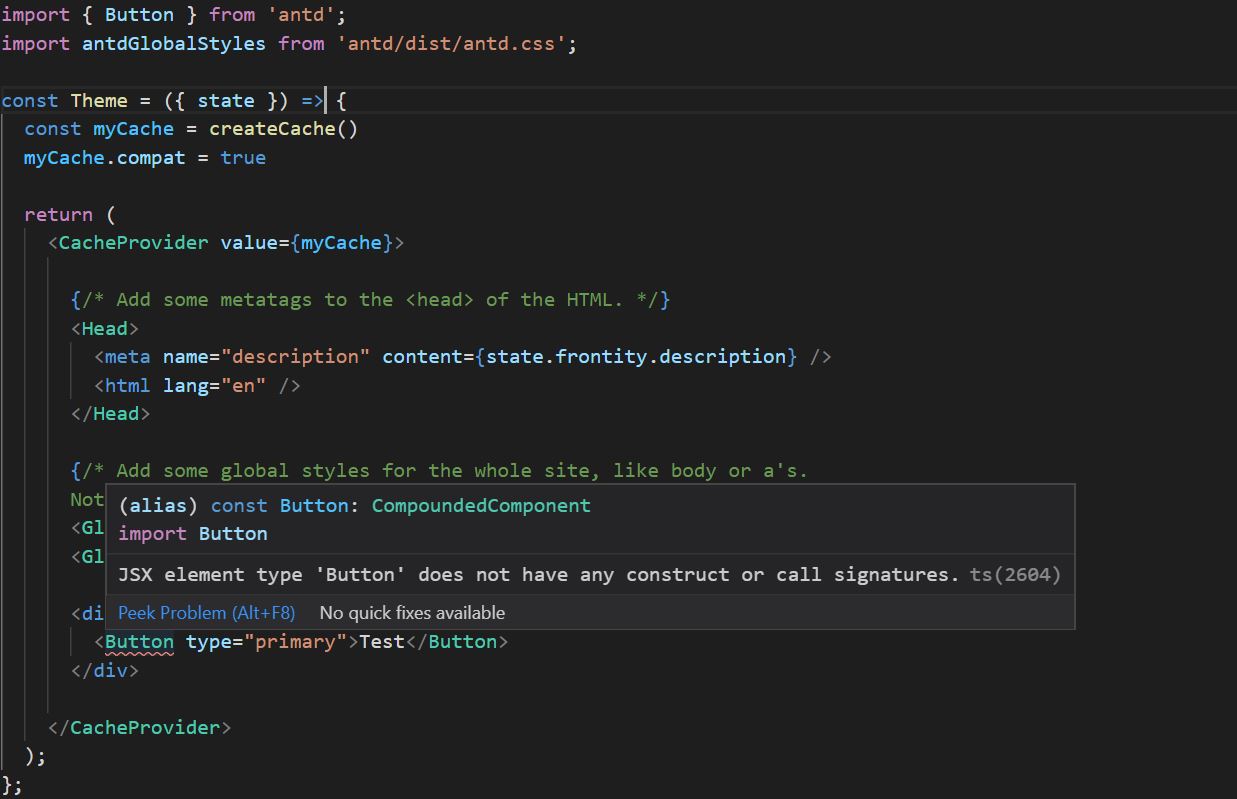
Task: Click the antdGlobalStyles identifier
Action: pyautogui.click(x=174, y=44)
